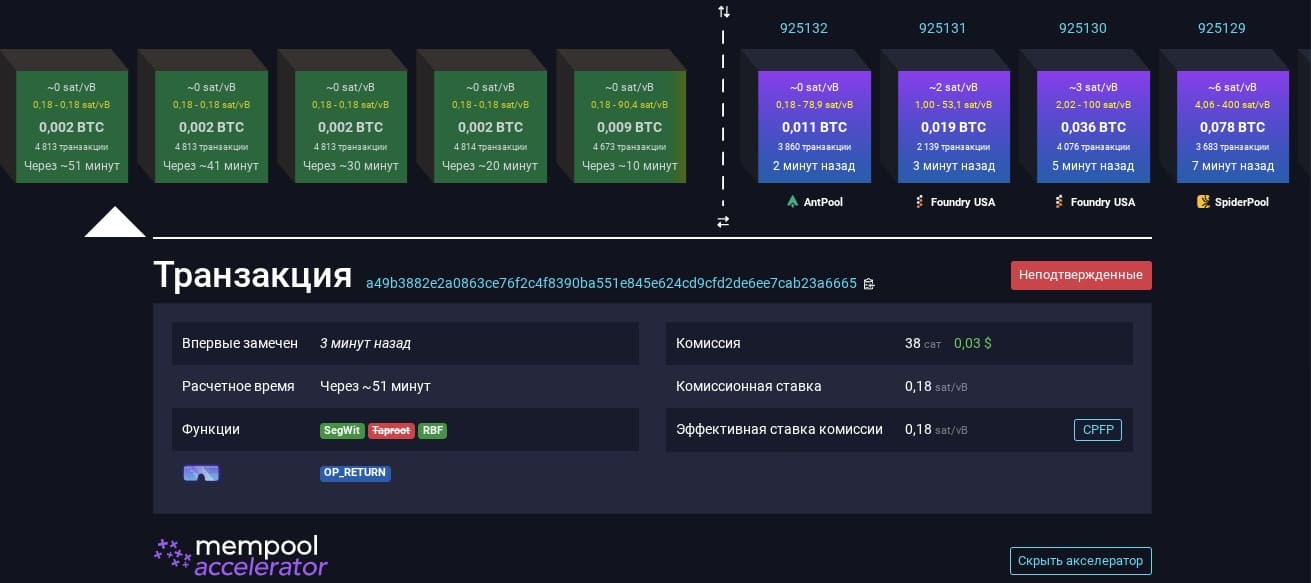Screen dimensions: 1311x583
Task: Click the AntPool logo icon
Action: tap(794, 202)
